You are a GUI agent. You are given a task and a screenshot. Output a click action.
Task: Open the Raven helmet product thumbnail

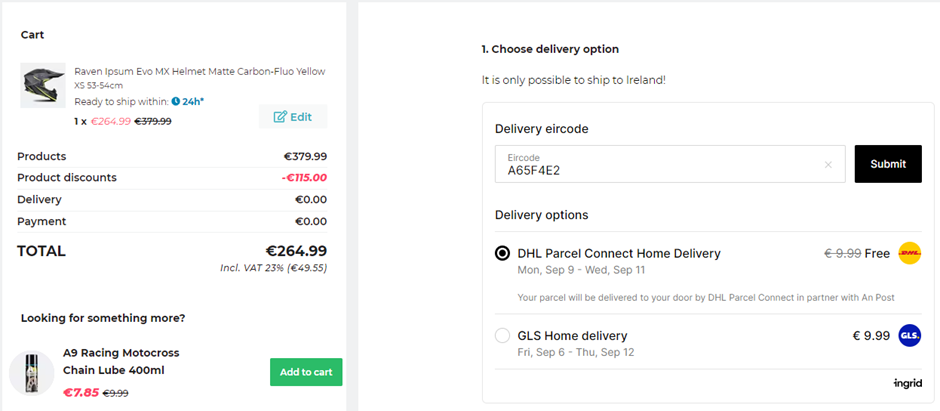[x=43, y=86]
